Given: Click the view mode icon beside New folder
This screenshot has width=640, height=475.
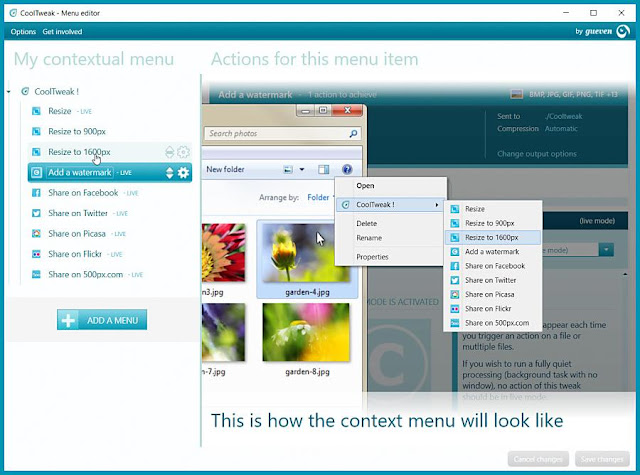Looking at the screenshot, I should point(288,169).
